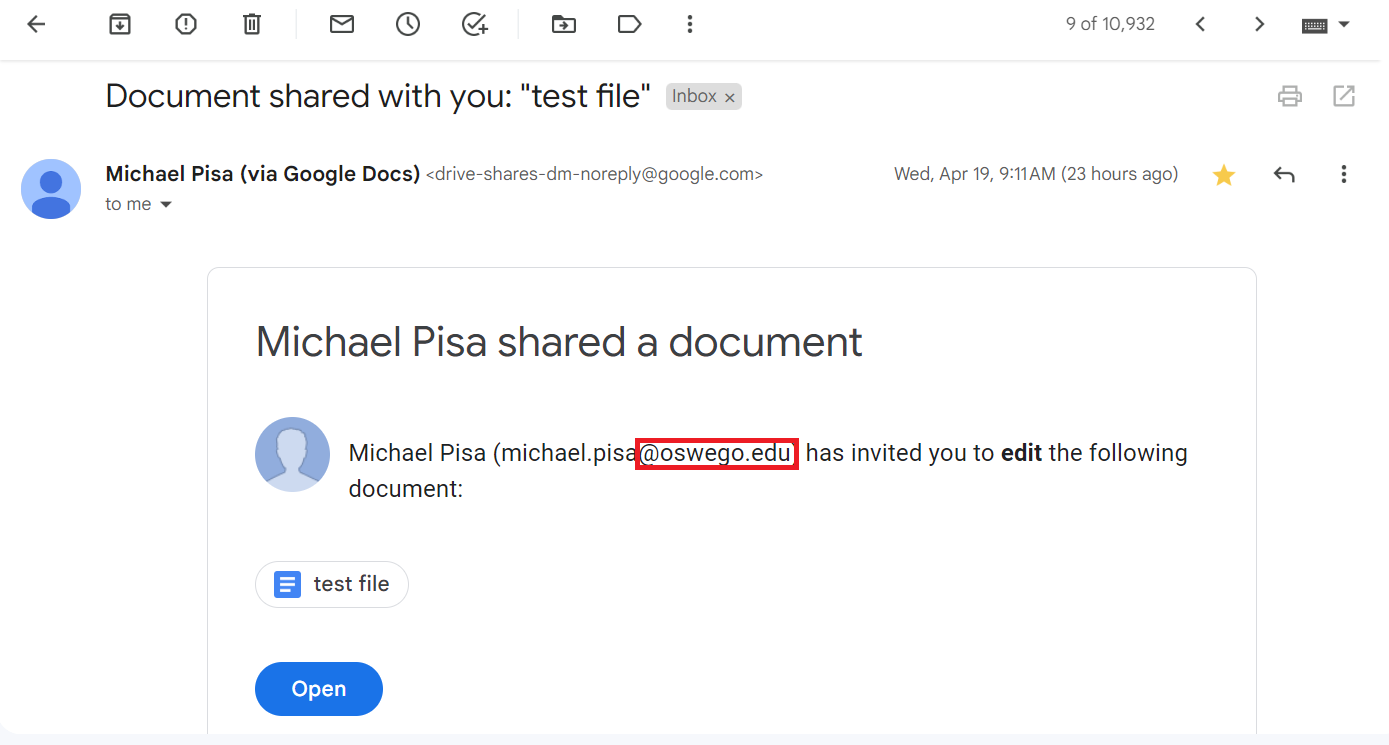Click the michael.pisa@oswego.edu email address
The image size is (1389, 745).
tap(646, 453)
